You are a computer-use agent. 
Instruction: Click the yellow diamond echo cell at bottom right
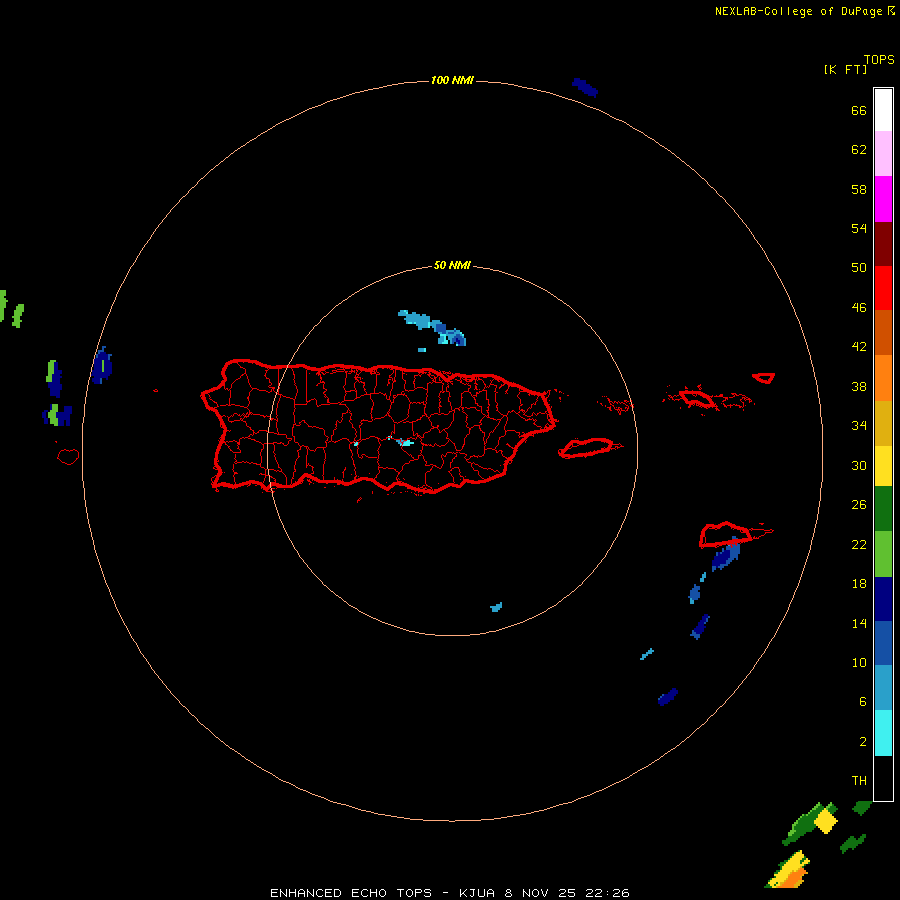[825, 820]
